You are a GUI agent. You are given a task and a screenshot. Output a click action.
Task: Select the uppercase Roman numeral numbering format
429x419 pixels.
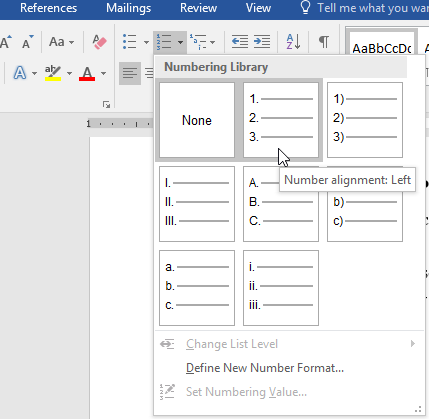tap(197, 204)
